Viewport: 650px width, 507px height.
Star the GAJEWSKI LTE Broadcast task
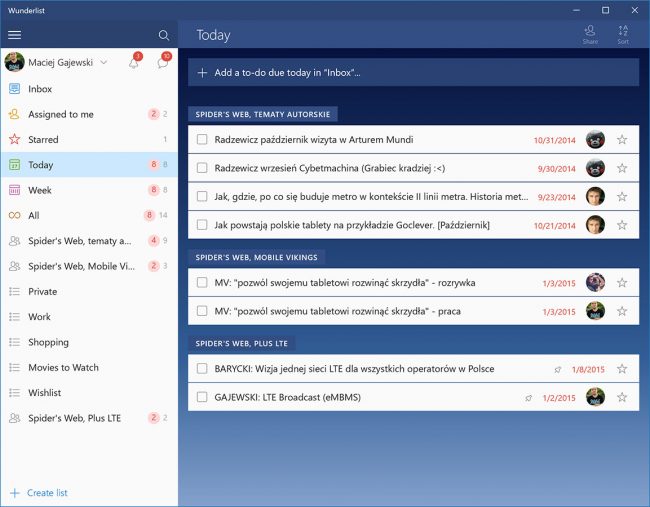coord(622,397)
